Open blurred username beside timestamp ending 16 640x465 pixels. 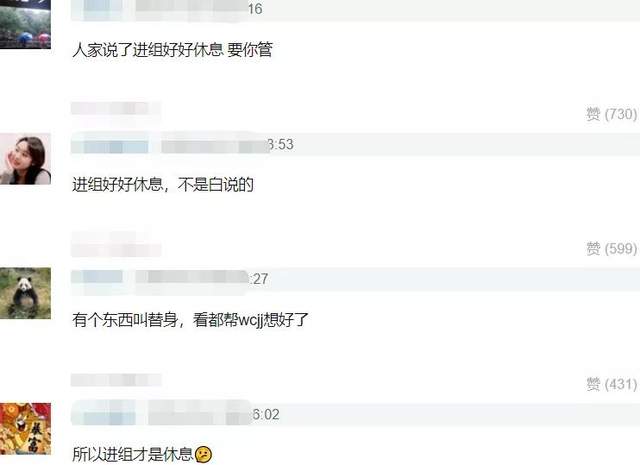click(97, 9)
